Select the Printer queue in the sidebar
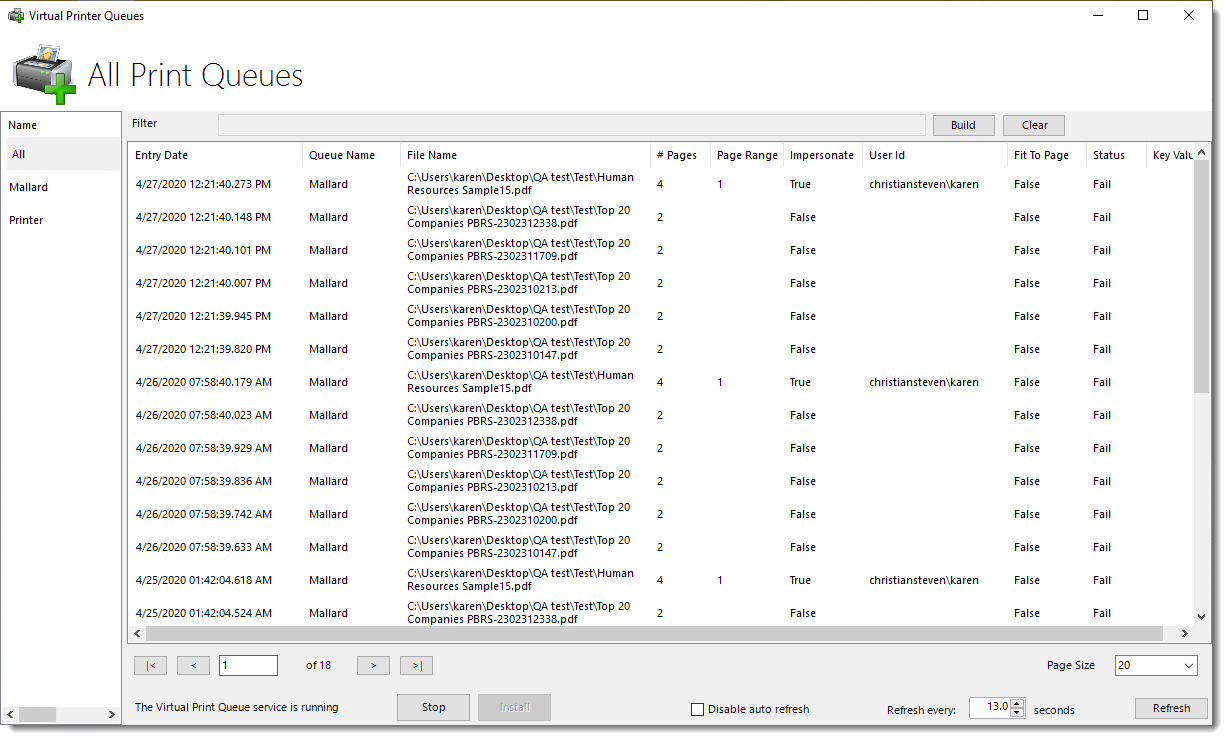This screenshot has height=740, width=1228. (x=29, y=220)
